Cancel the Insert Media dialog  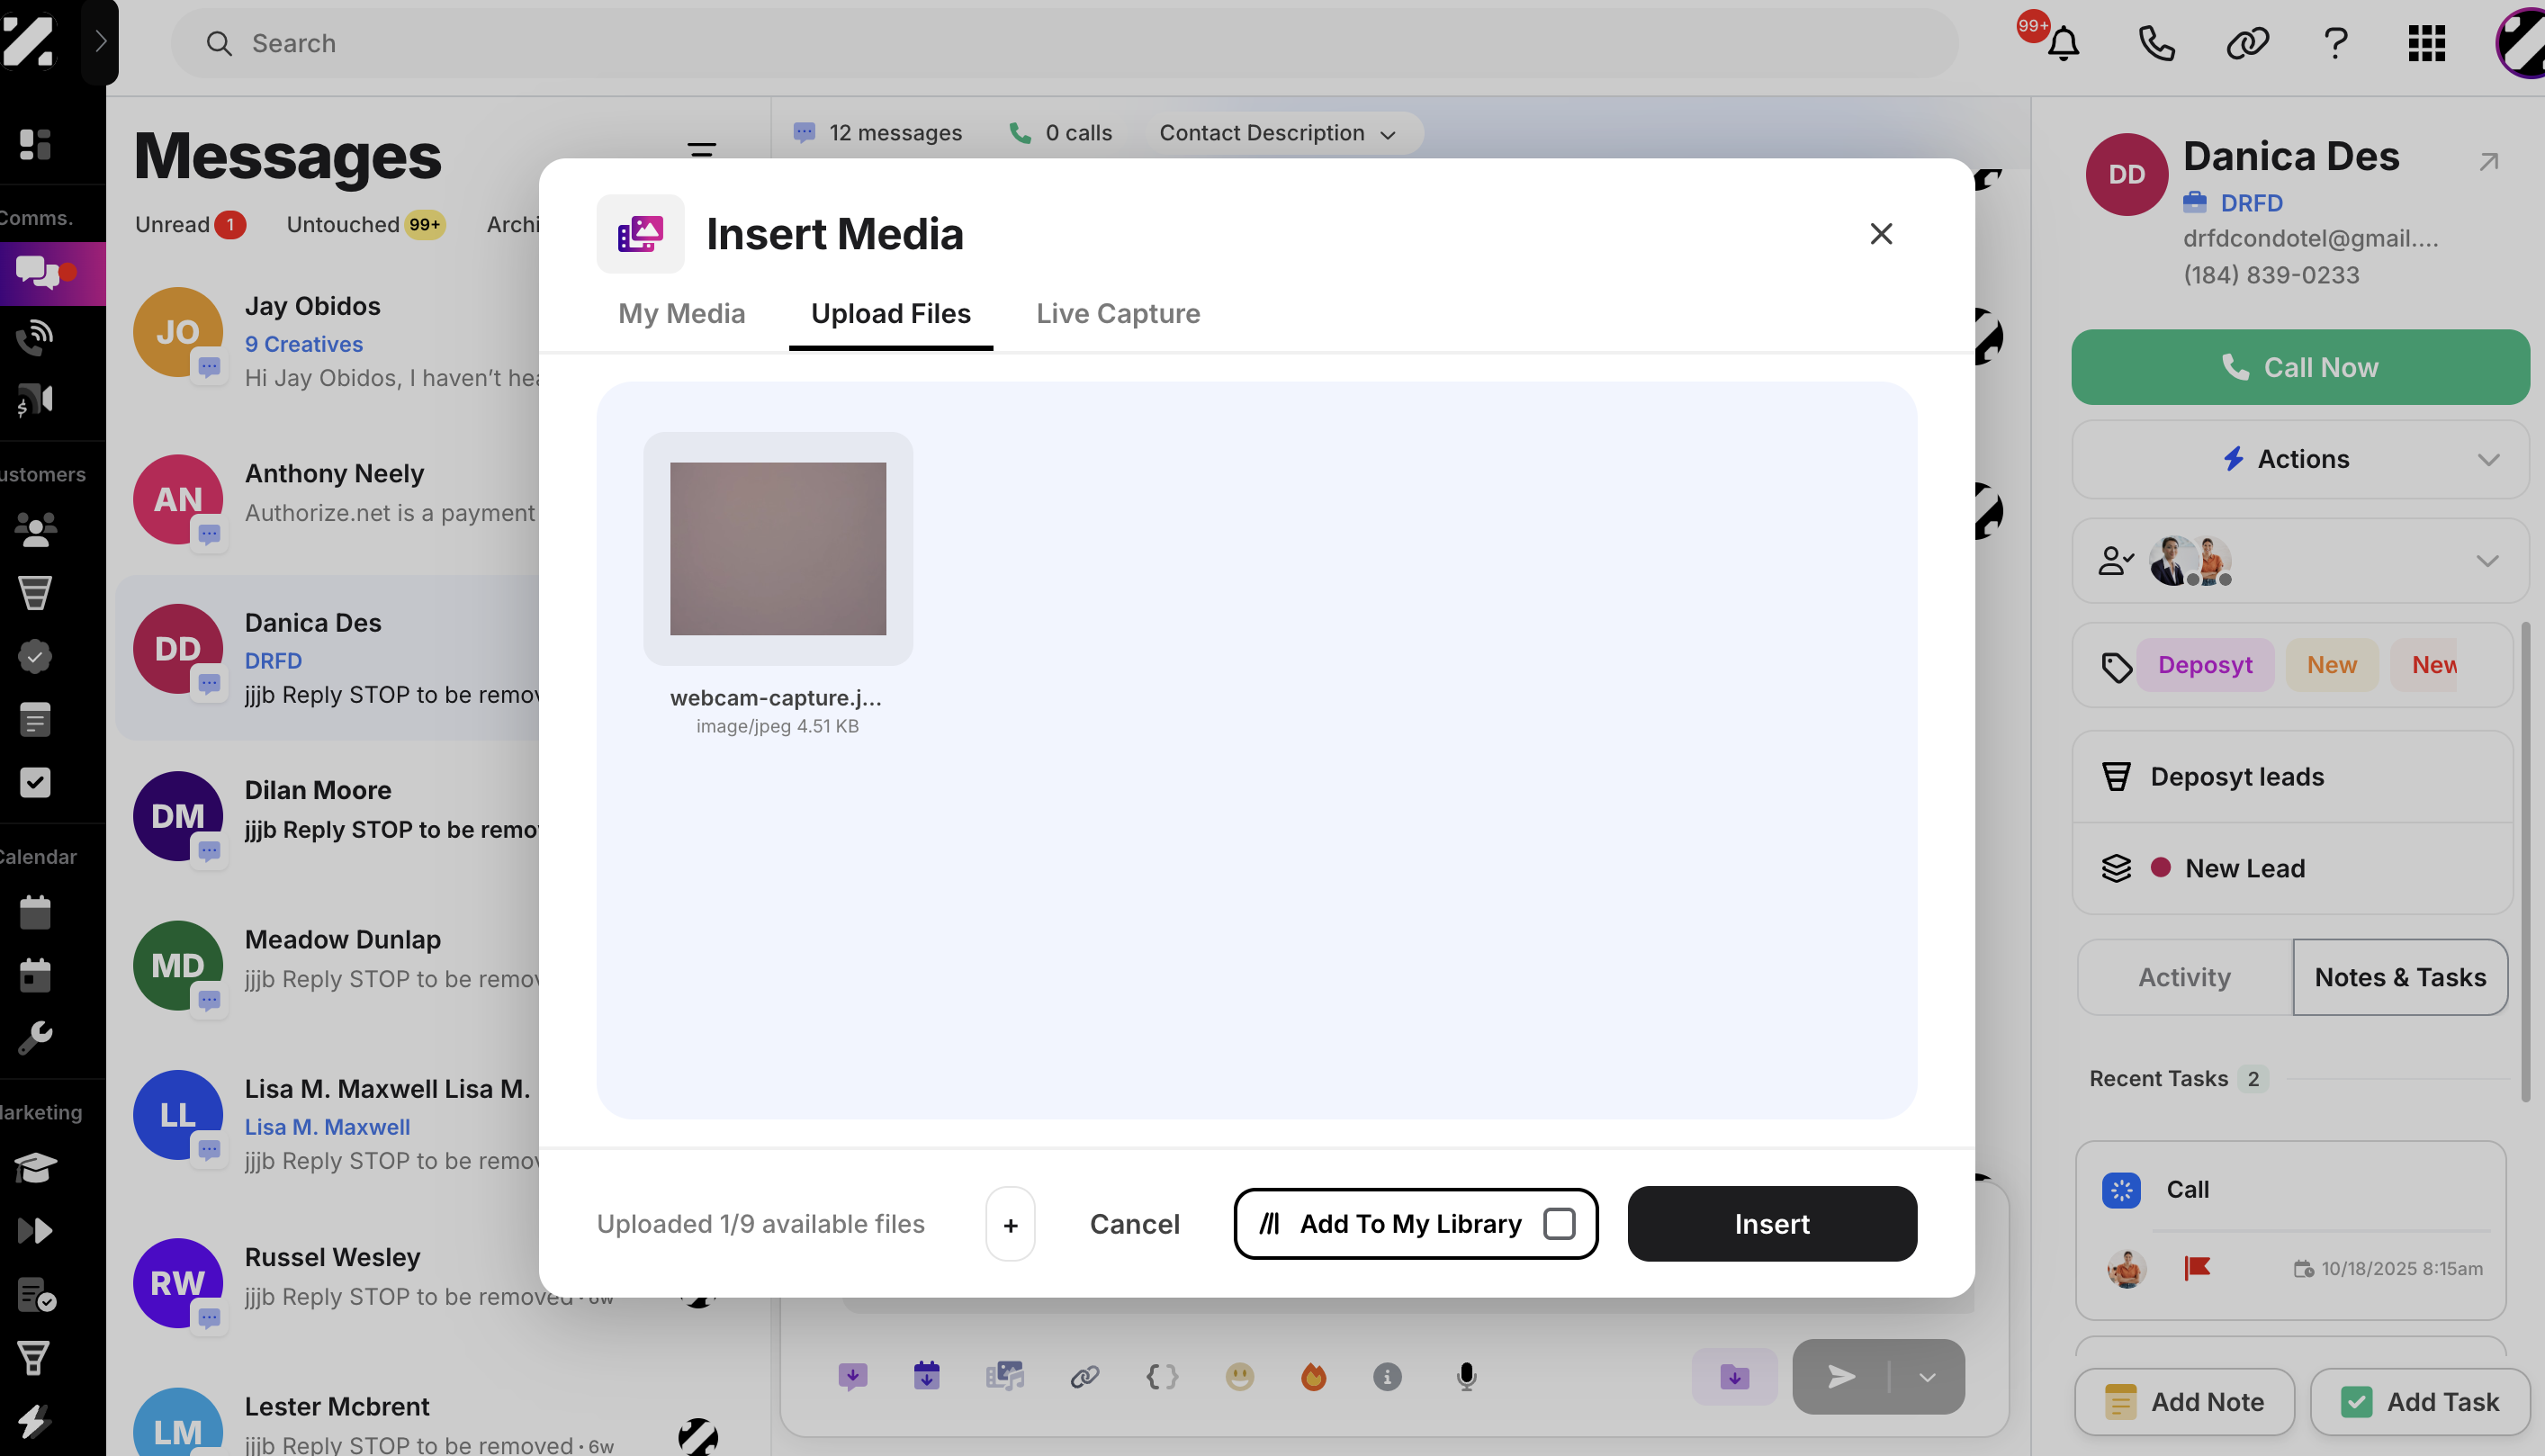pyautogui.click(x=1134, y=1223)
